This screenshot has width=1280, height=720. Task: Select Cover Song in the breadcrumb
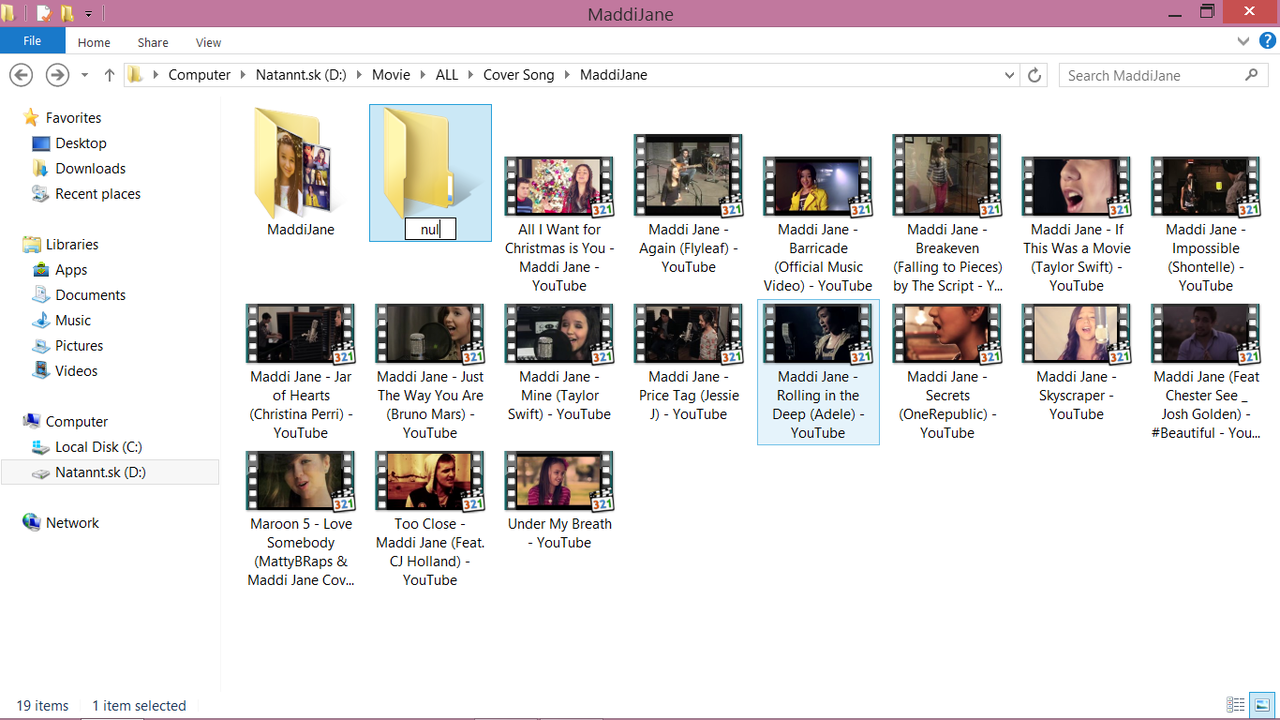pyautogui.click(x=518, y=75)
